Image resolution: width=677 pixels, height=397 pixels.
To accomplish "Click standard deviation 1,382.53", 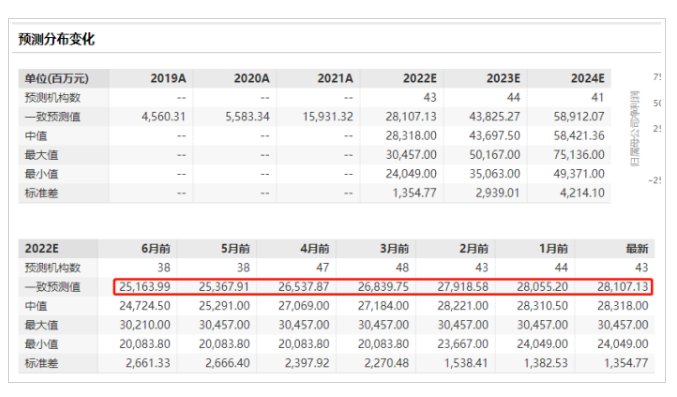I will click(x=546, y=363).
